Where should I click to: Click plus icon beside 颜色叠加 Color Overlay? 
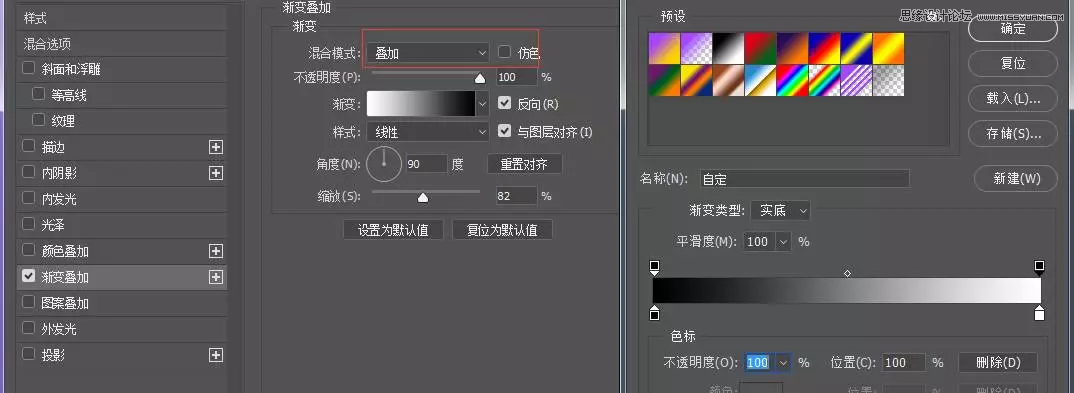[216, 251]
